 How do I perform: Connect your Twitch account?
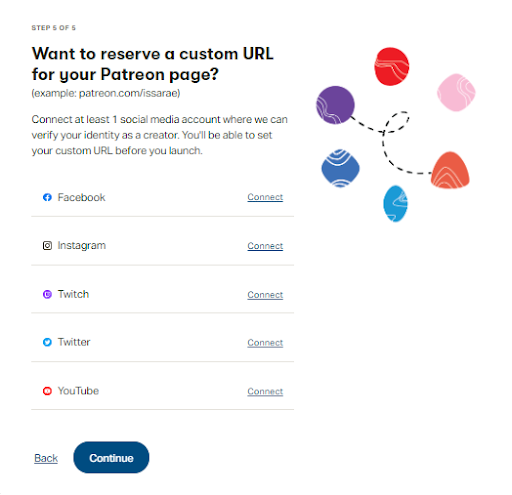click(265, 295)
